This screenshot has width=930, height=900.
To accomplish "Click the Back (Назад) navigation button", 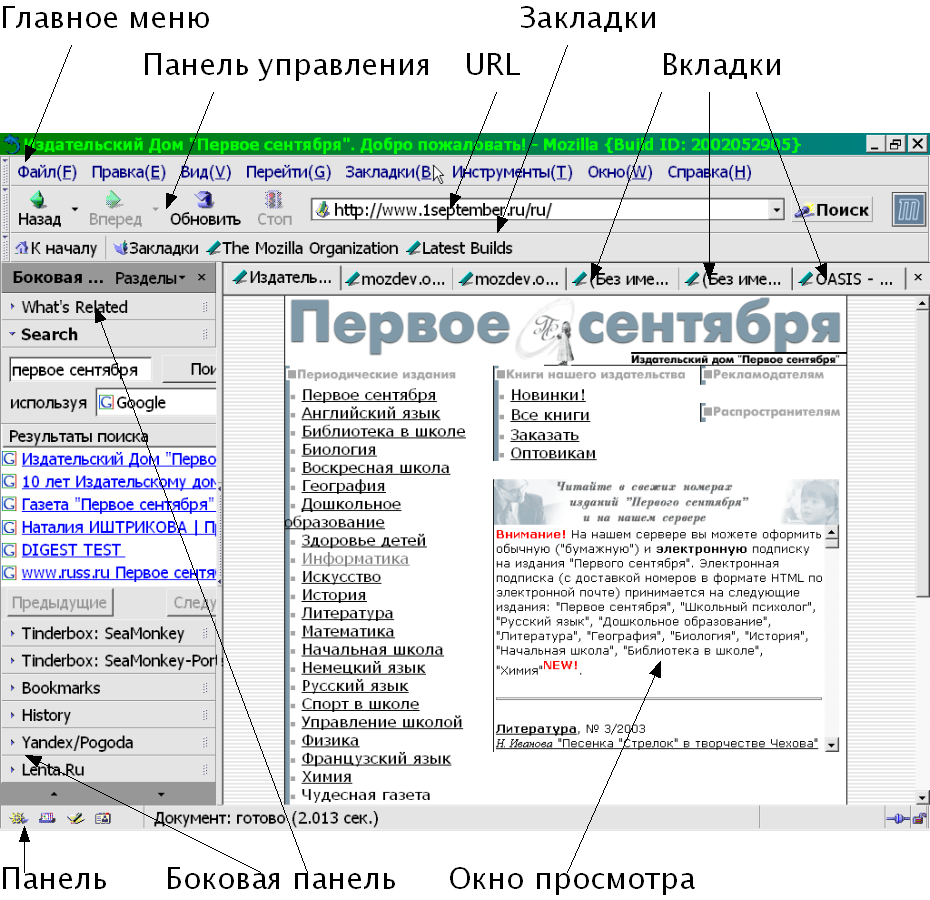I will tap(38, 208).
